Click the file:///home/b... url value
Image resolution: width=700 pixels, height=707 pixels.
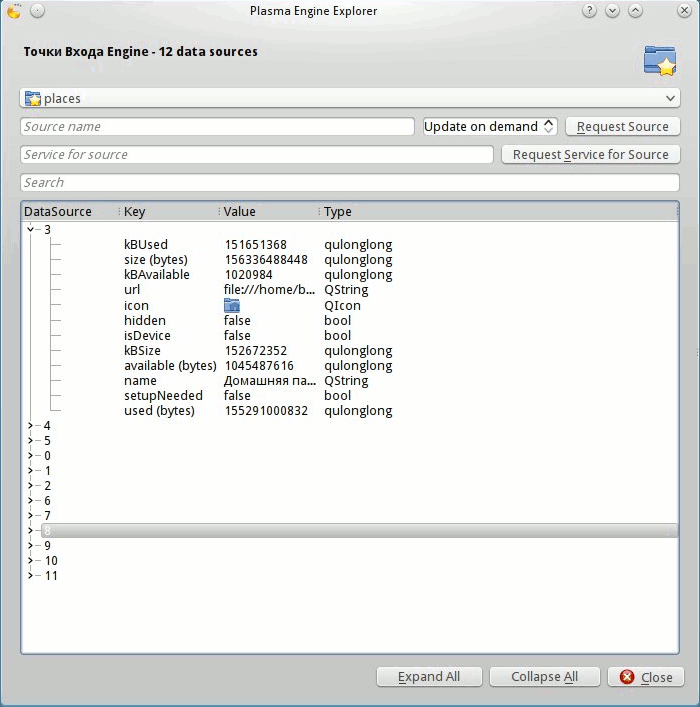pyautogui.click(x=269, y=289)
